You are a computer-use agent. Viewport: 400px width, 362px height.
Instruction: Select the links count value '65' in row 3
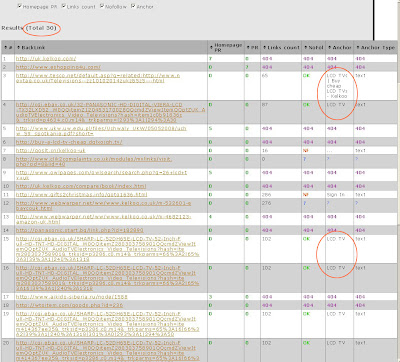tap(265, 76)
